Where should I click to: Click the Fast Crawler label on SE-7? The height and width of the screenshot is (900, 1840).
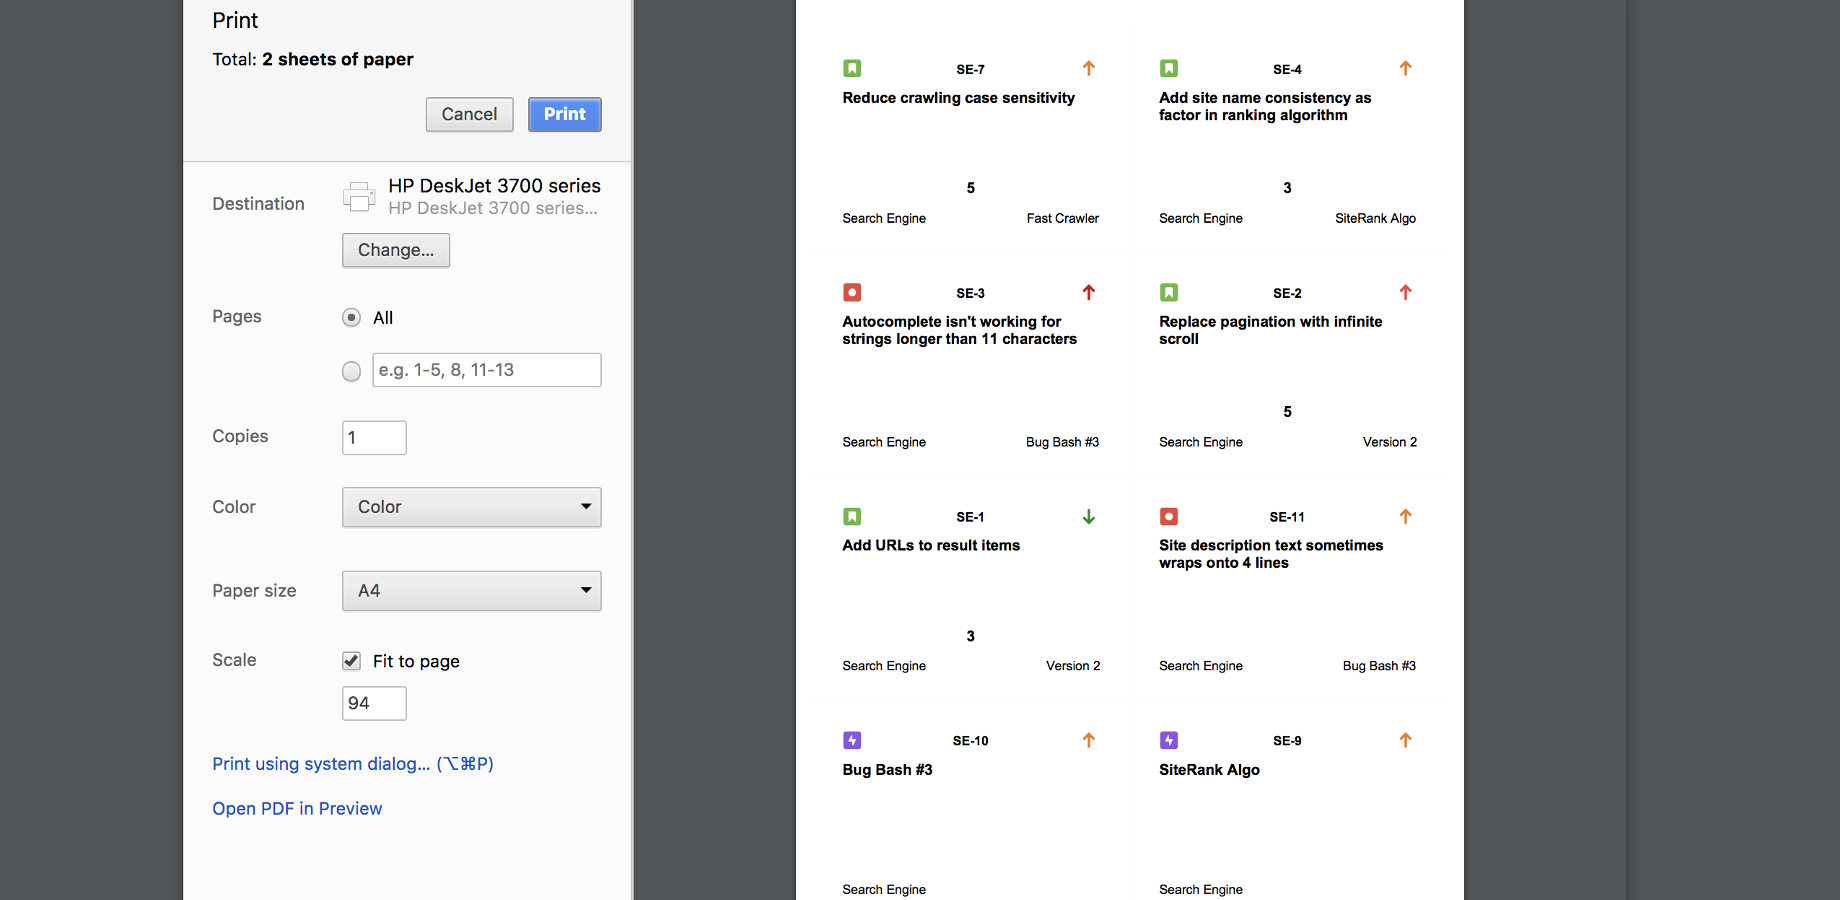click(x=1063, y=218)
